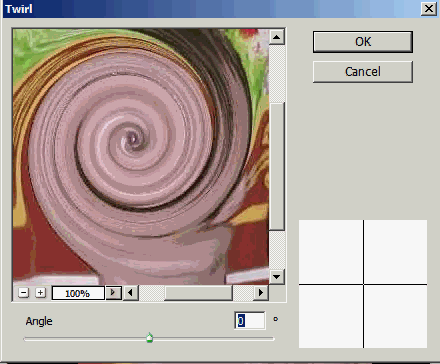Click the Angle slider handle
Viewport: 440px width, 364px height.
click(x=150, y=338)
